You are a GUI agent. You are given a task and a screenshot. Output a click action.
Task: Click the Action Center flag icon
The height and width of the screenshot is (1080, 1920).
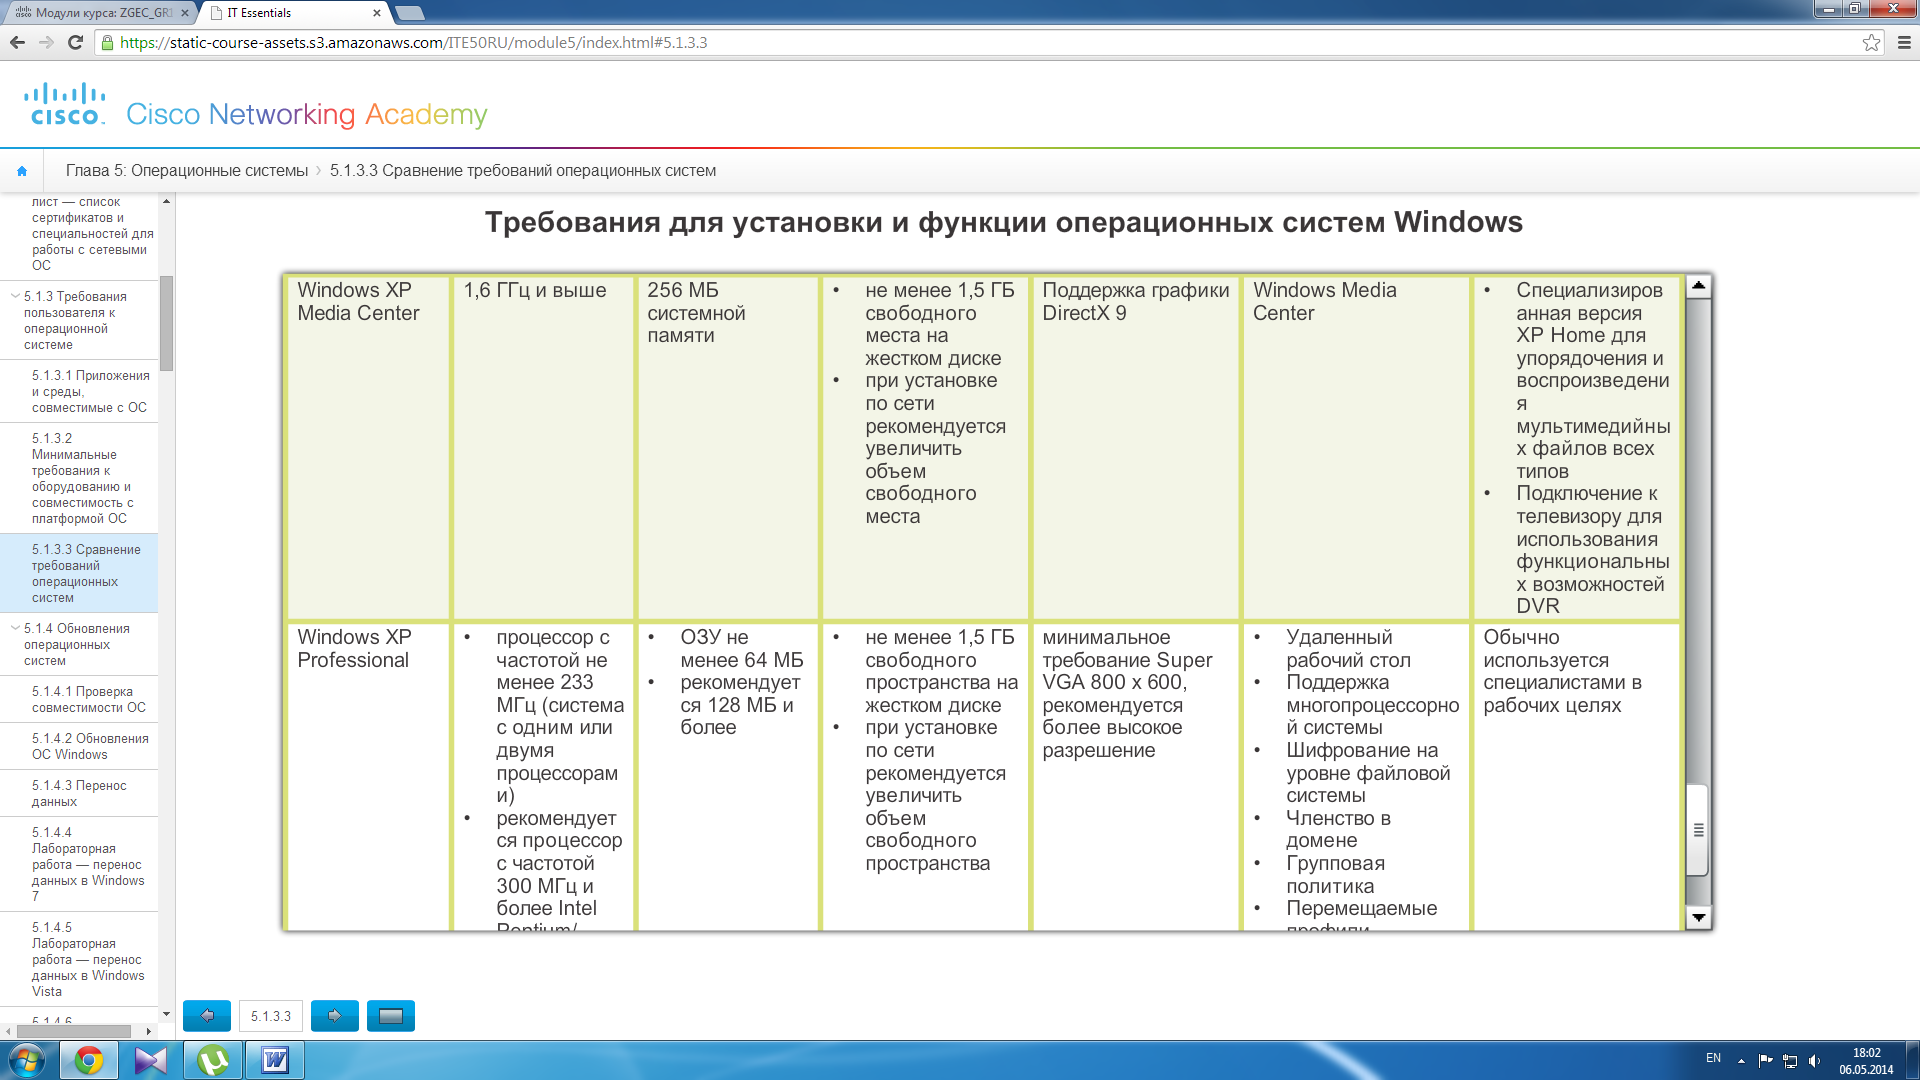pyautogui.click(x=1765, y=1061)
